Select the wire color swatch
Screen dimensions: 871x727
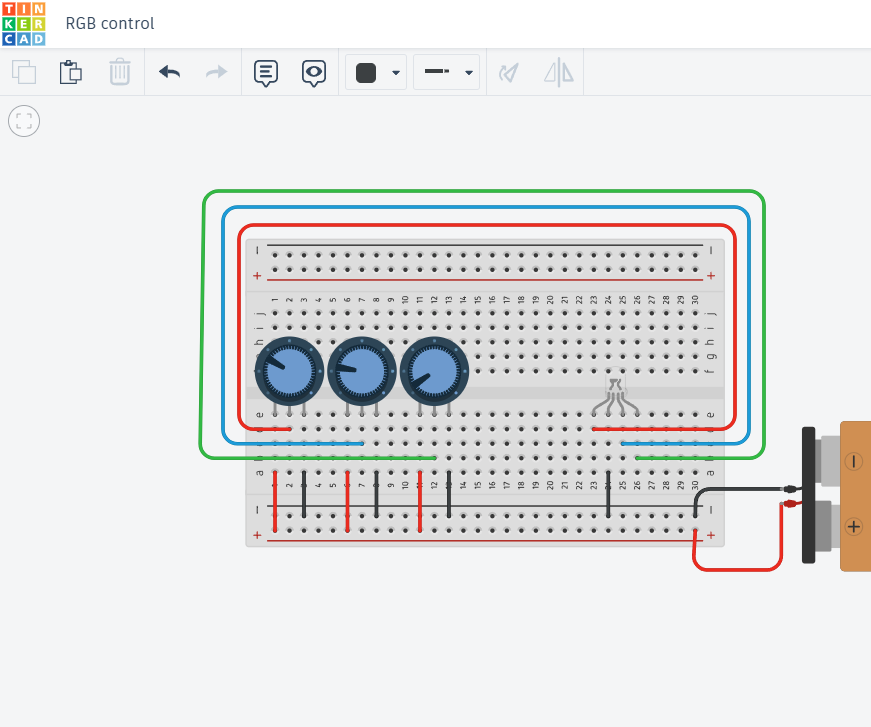pos(367,72)
